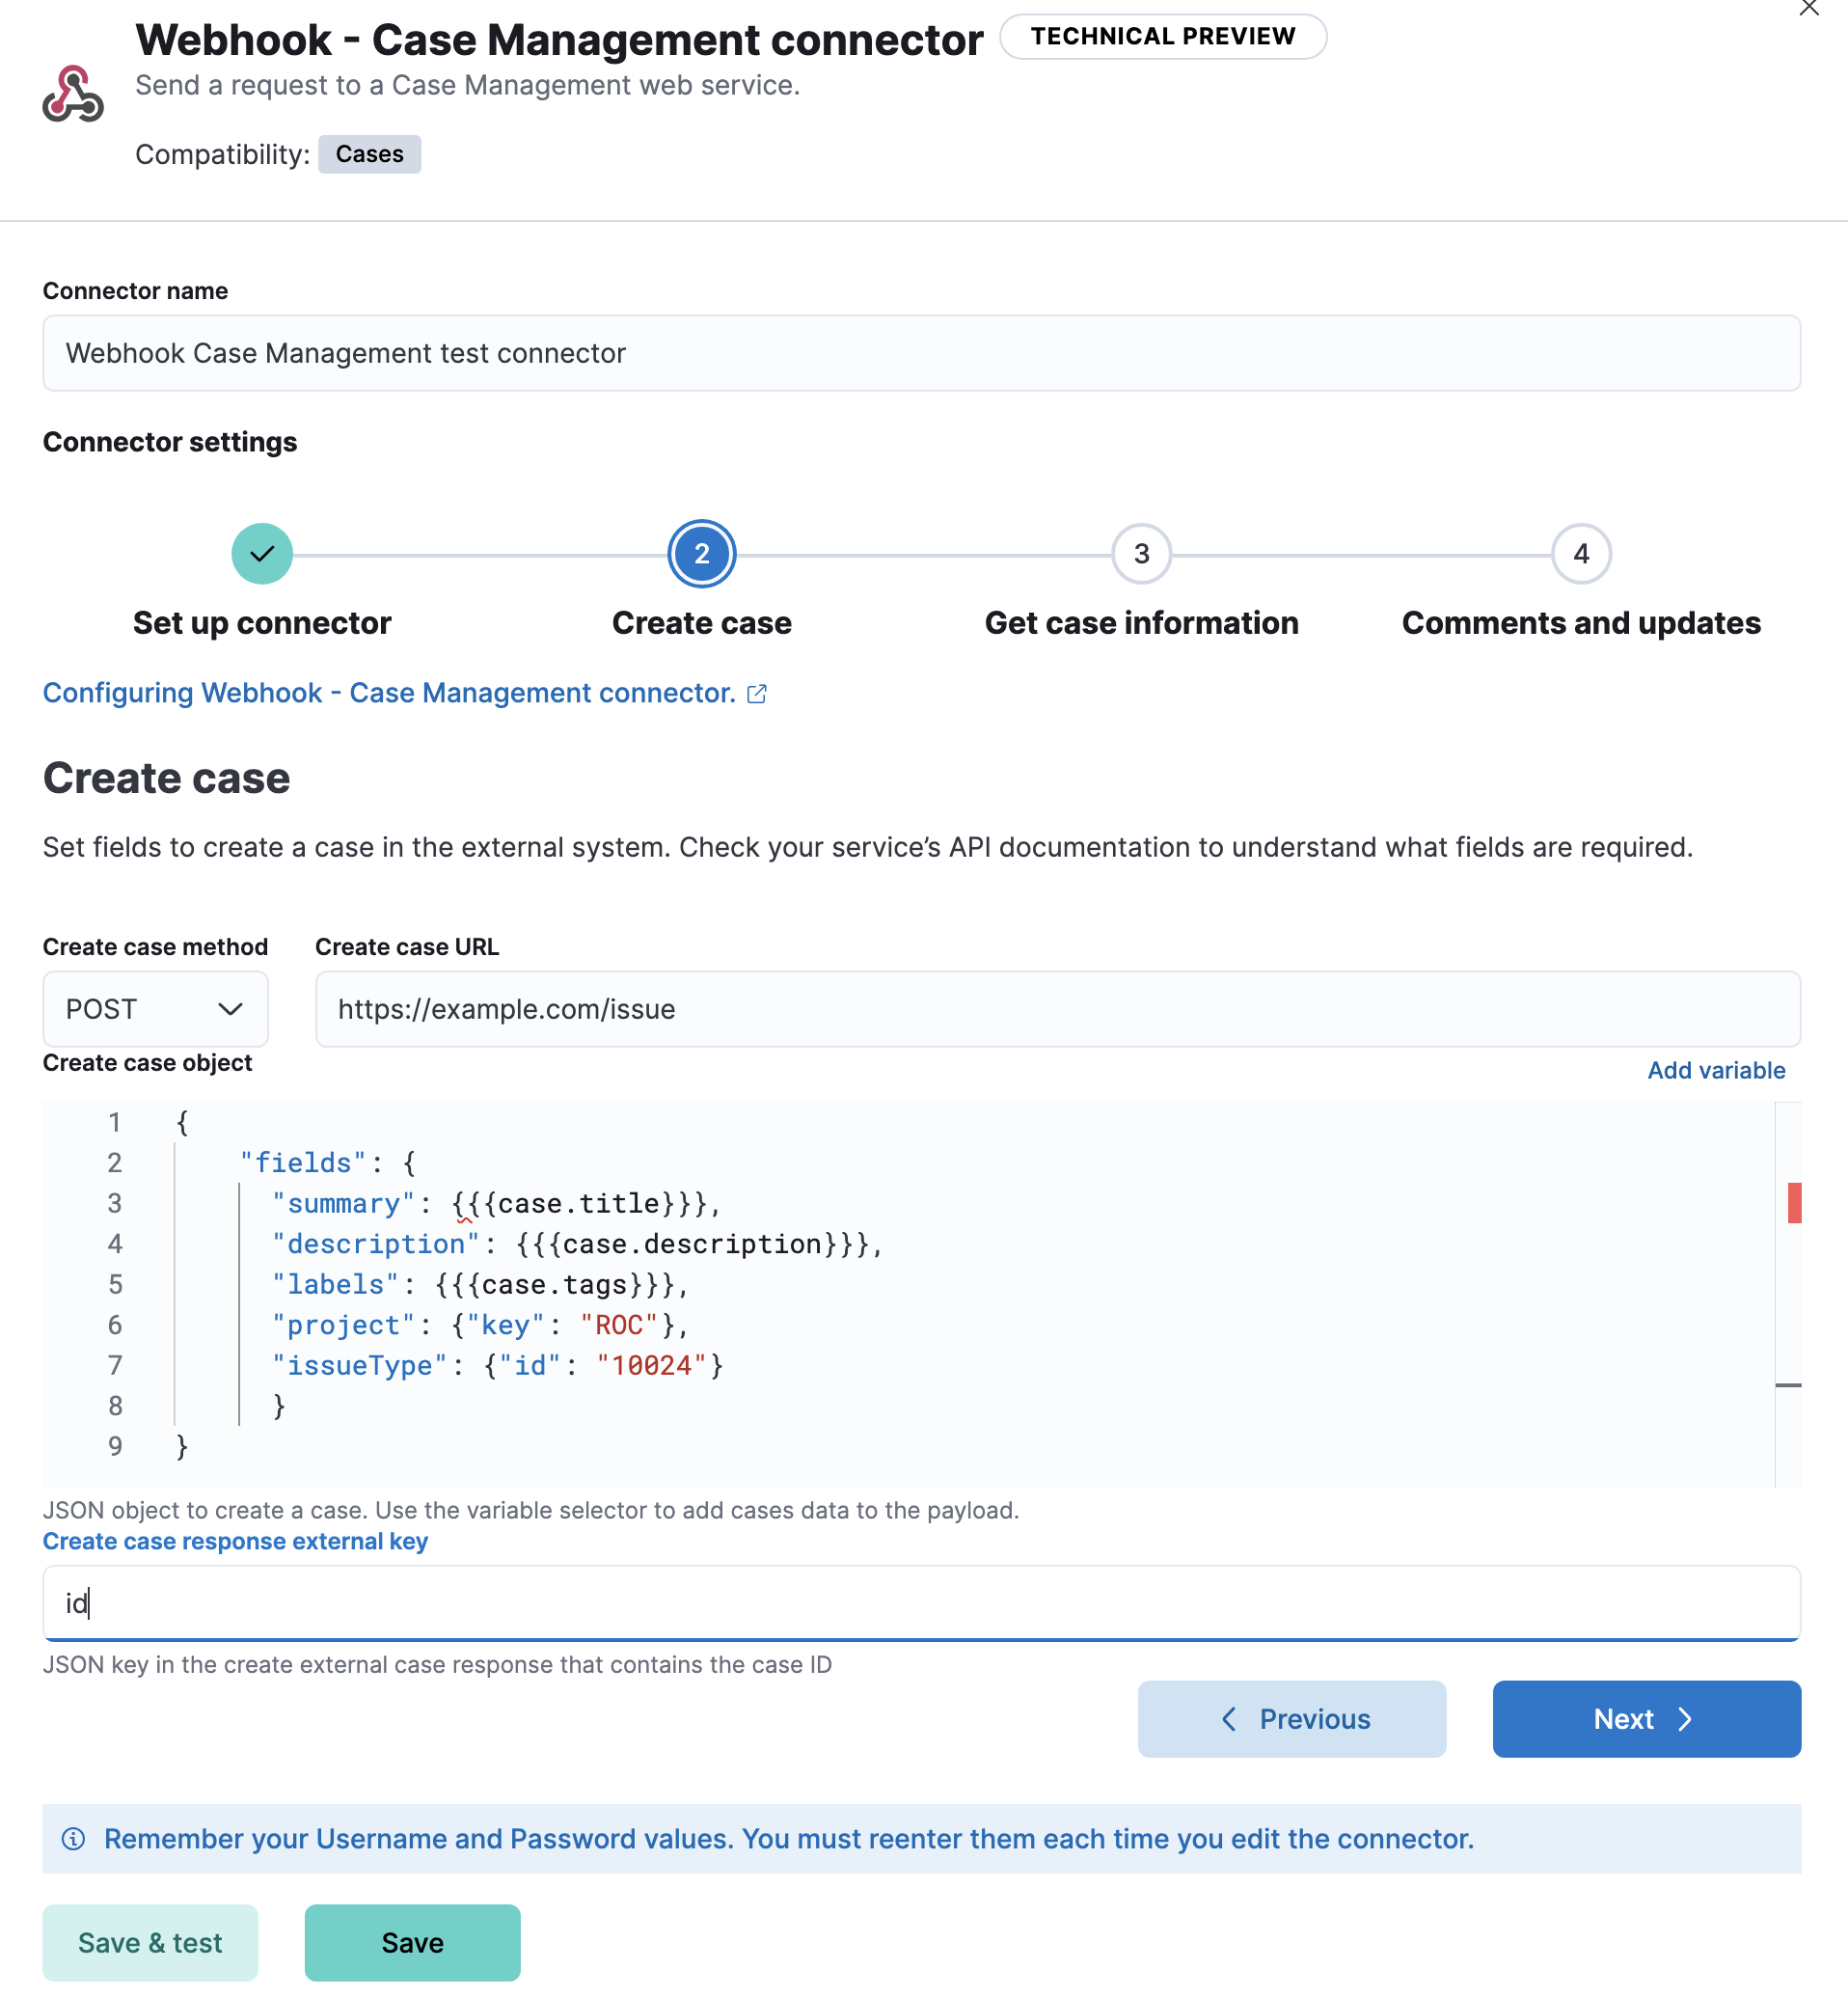This screenshot has height=1997, width=1848.
Task: Click the external link icon beside the configuration docs link
Action: tap(757, 693)
